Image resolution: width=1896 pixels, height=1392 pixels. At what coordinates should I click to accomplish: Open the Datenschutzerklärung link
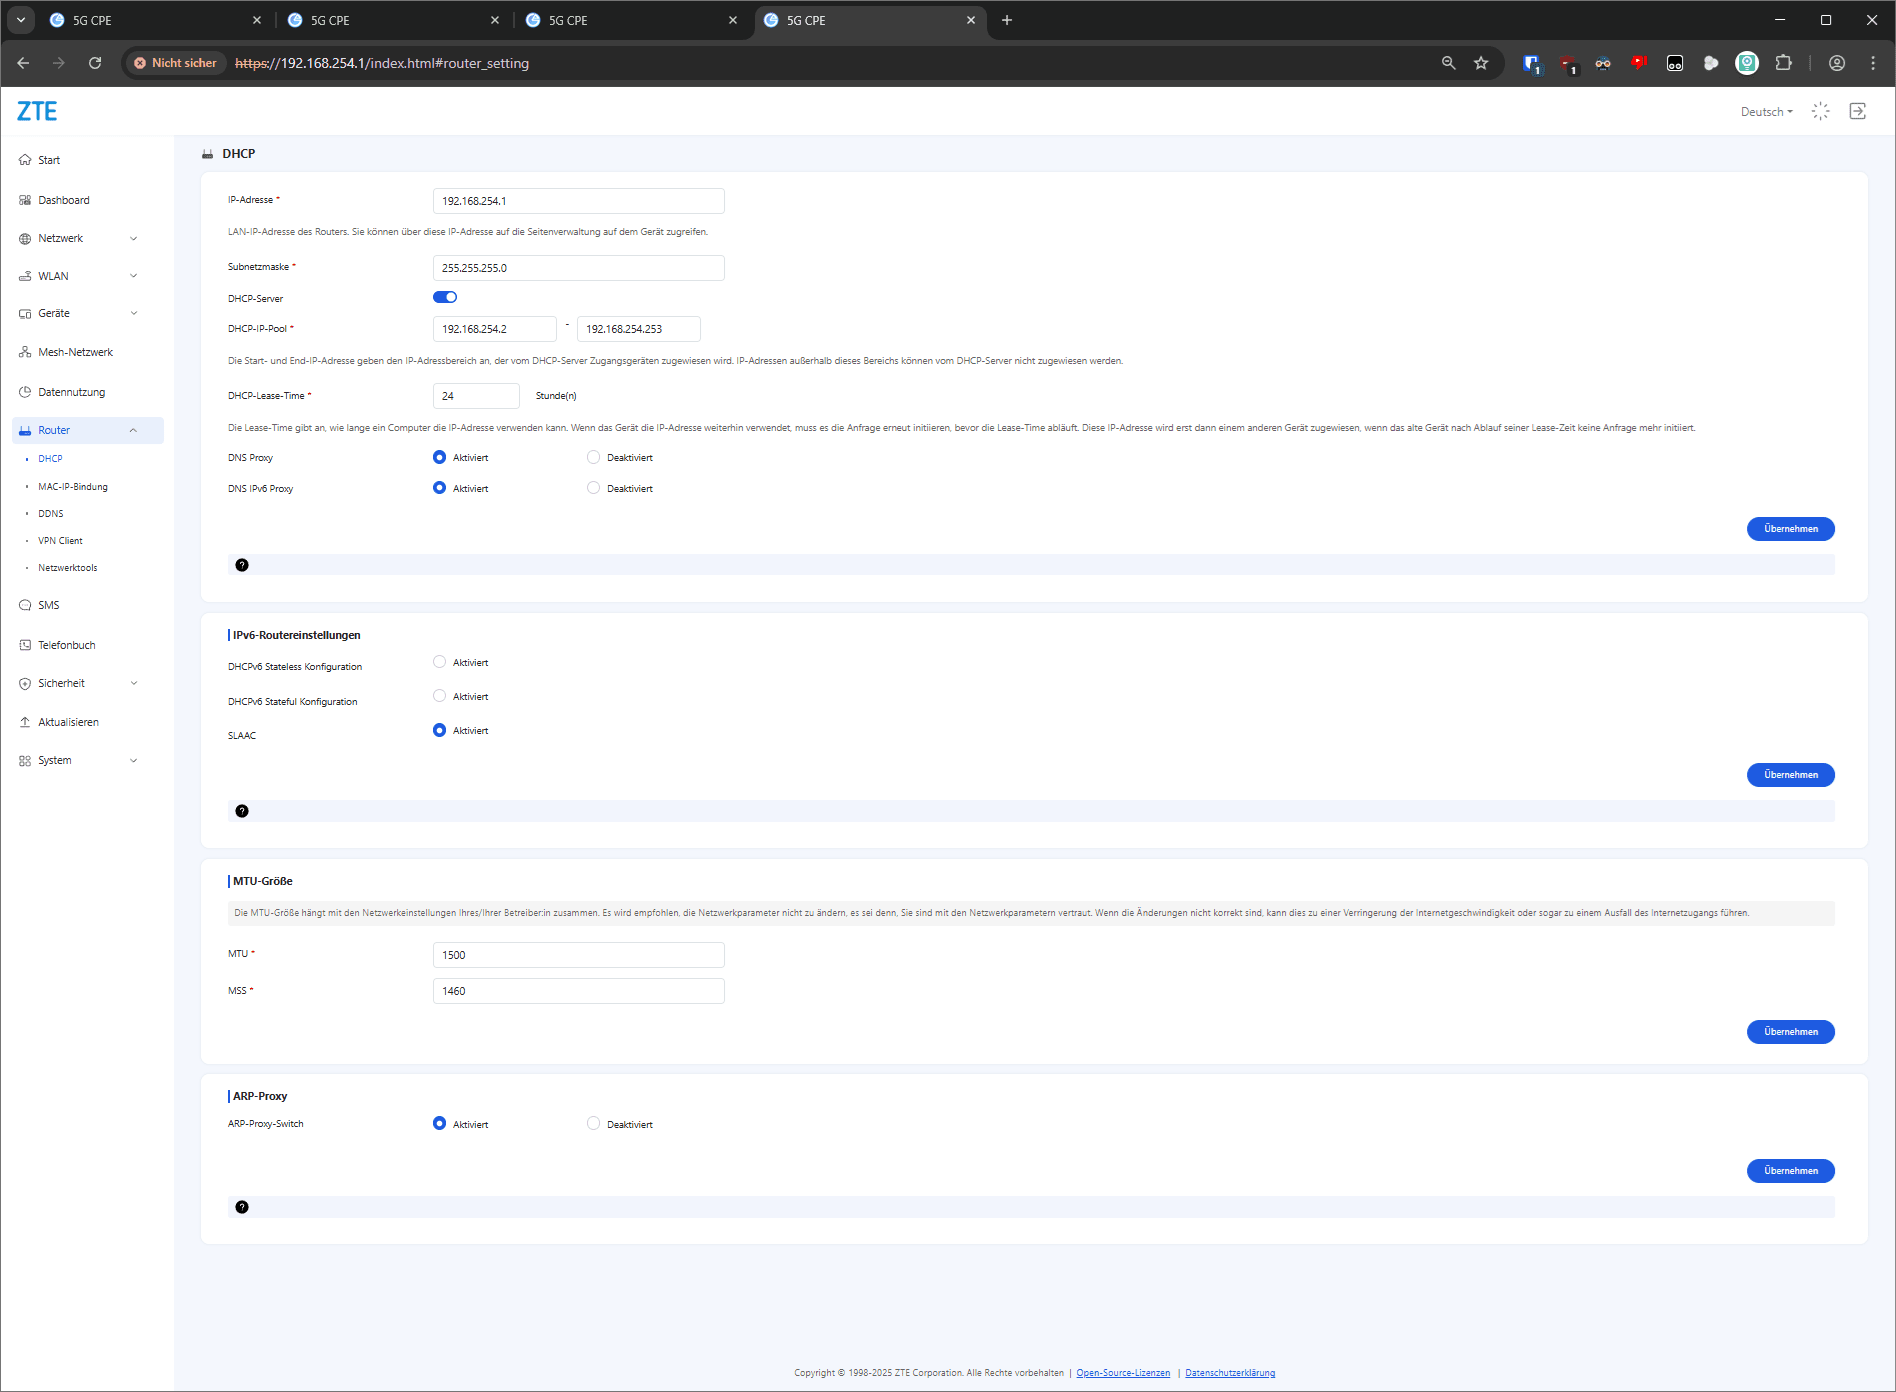(1230, 1373)
